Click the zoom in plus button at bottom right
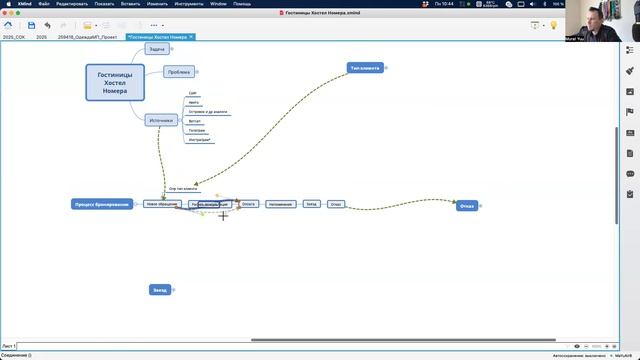The width and height of the screenshot is (640, 360). click(607, 346)
